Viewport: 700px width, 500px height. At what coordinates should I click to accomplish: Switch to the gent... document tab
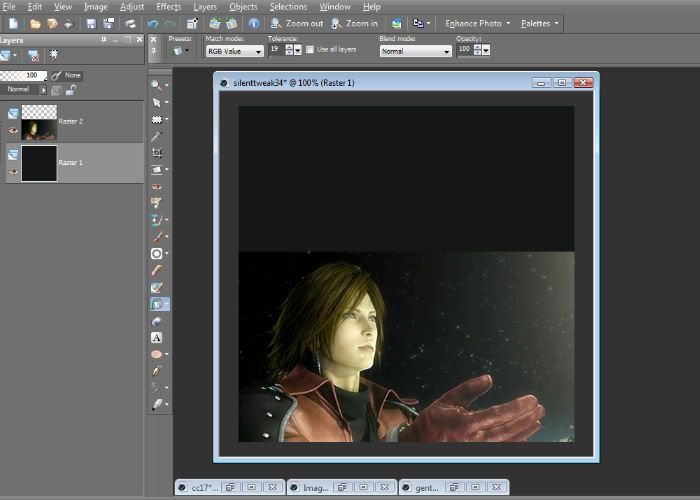tap(426, 488)
